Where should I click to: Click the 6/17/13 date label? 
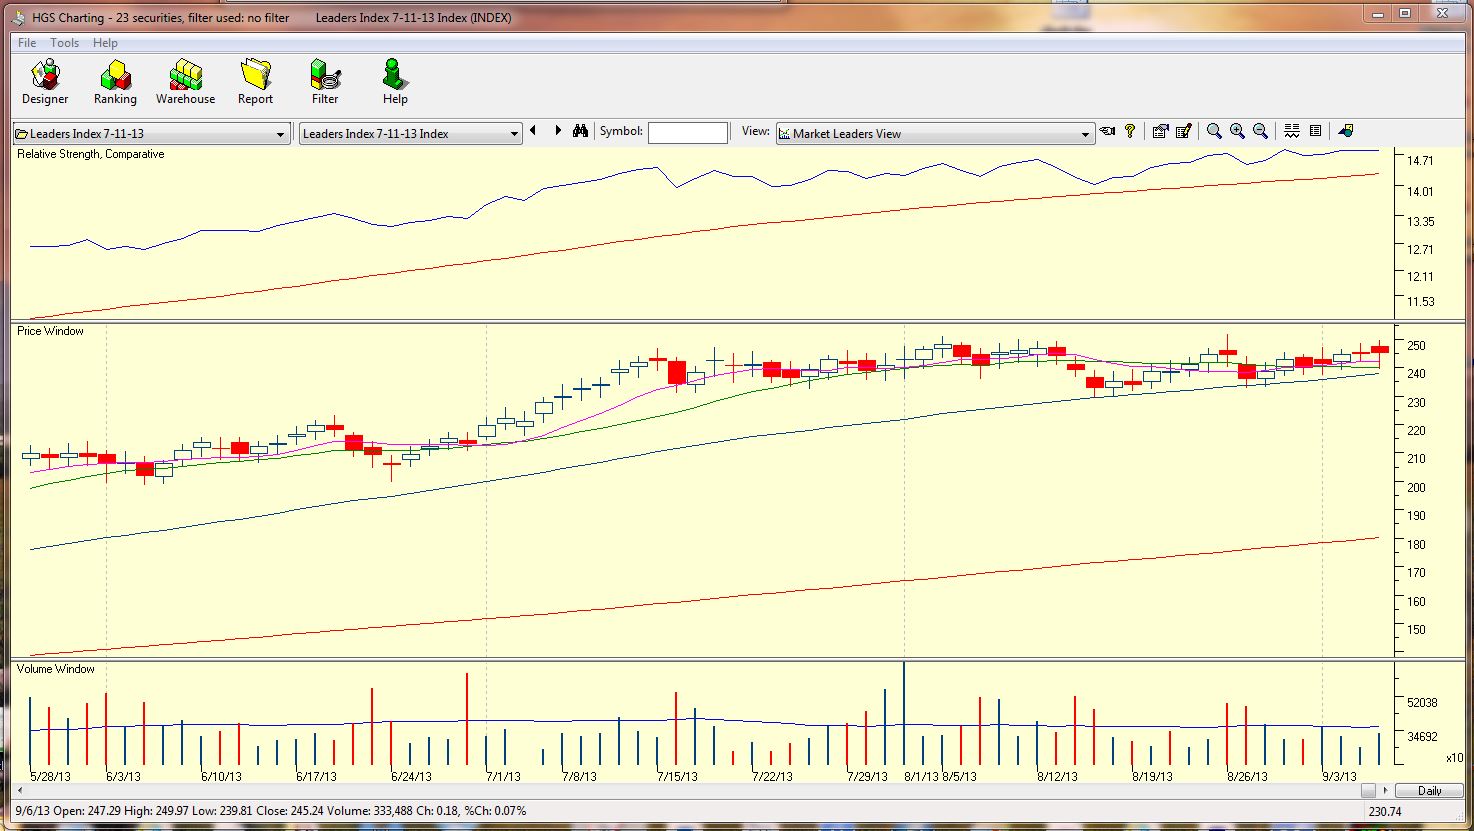click(317, 776)
